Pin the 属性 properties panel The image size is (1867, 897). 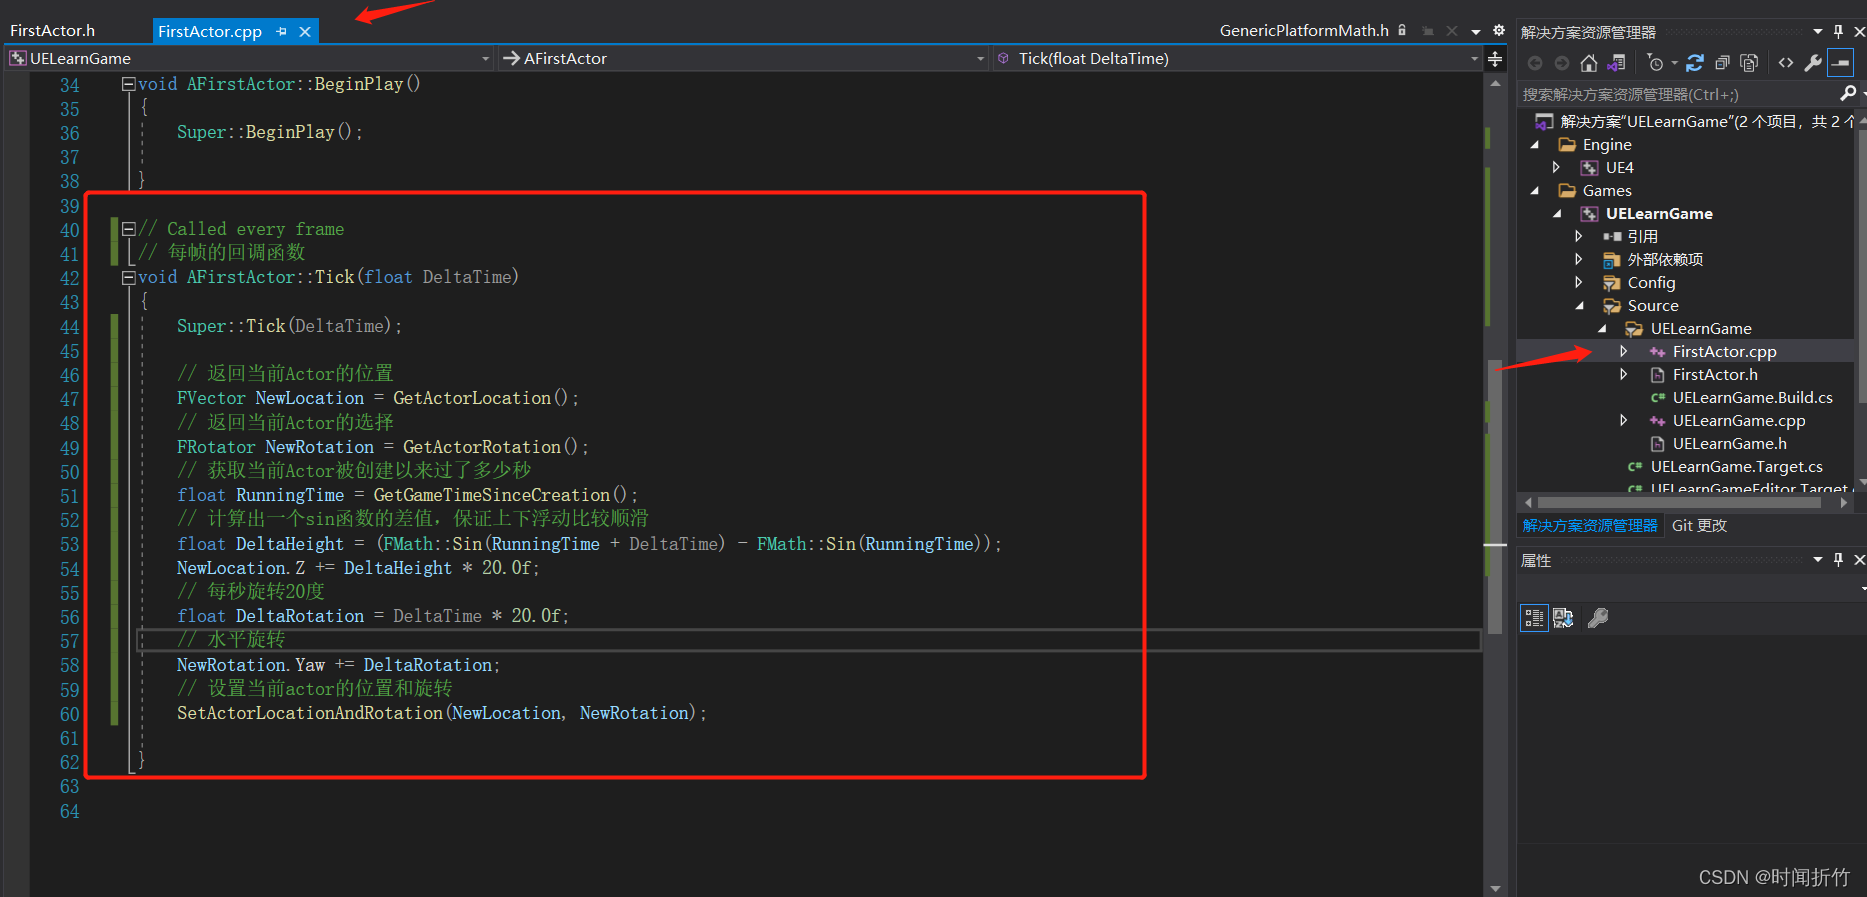[x=1838, y=560]
